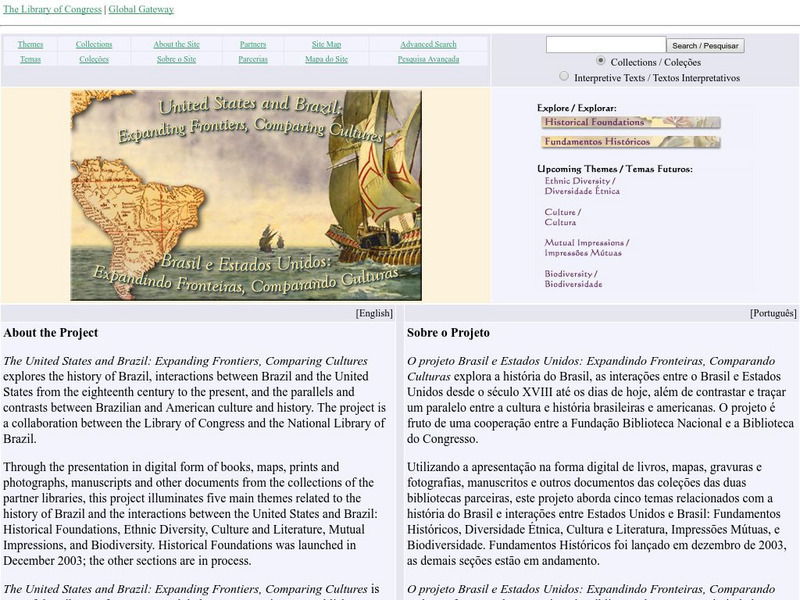
Task: Open the Partners page
Action: point(251,44)
